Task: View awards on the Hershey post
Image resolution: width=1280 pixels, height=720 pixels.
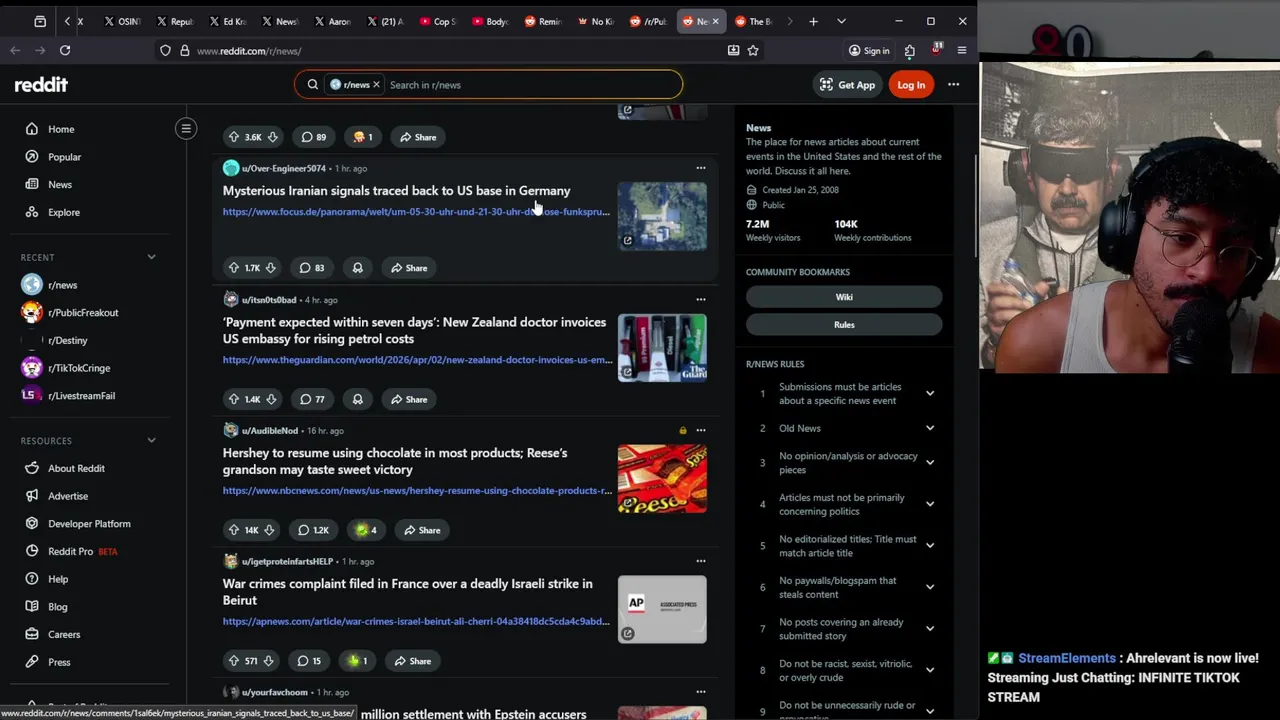Action: click(x=365, y=530)
